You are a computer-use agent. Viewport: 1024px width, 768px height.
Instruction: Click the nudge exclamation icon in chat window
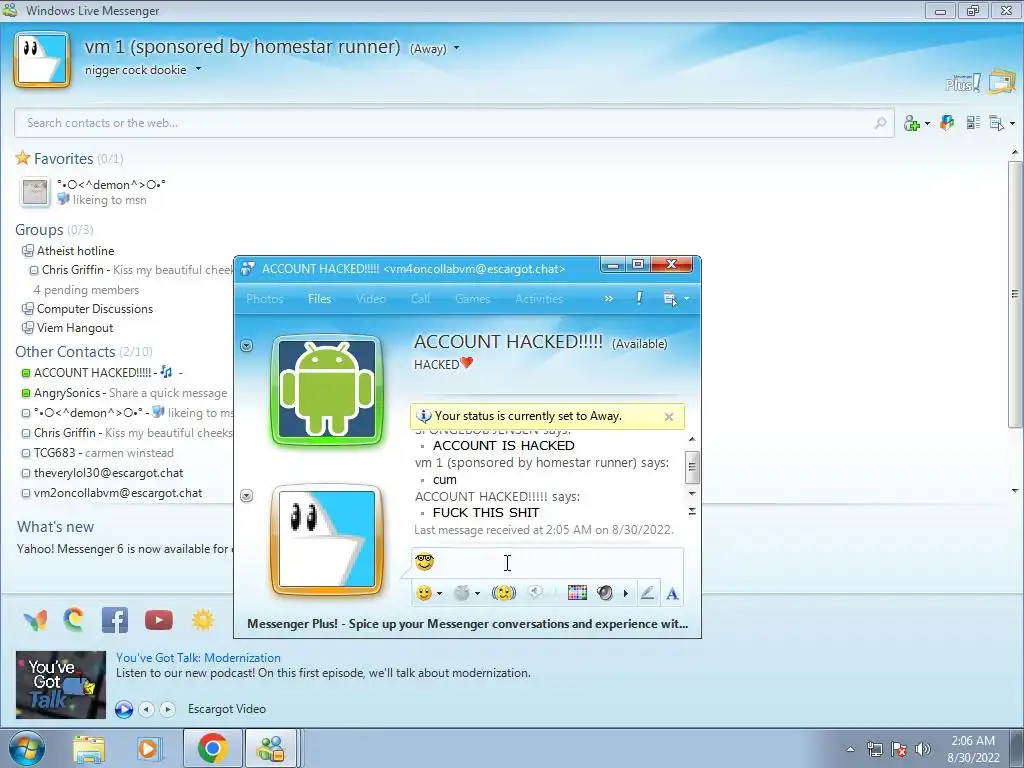pos(639,298)
